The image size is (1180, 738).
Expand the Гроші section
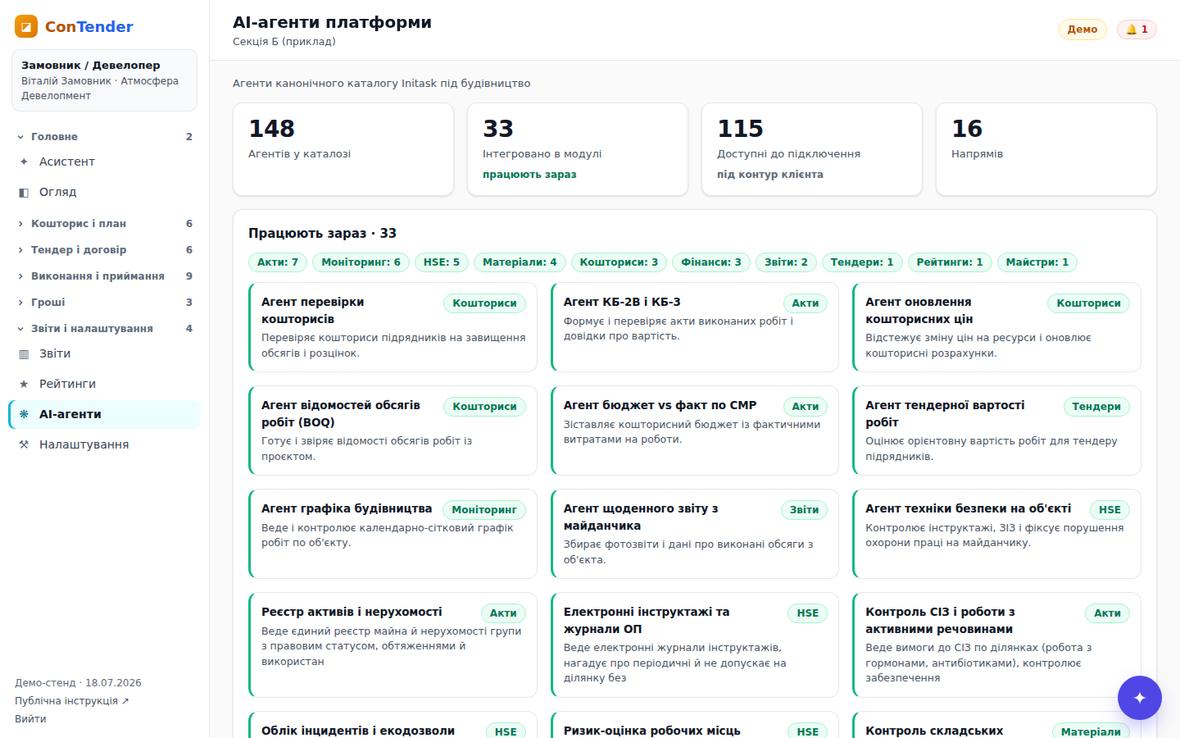point(105,302)
